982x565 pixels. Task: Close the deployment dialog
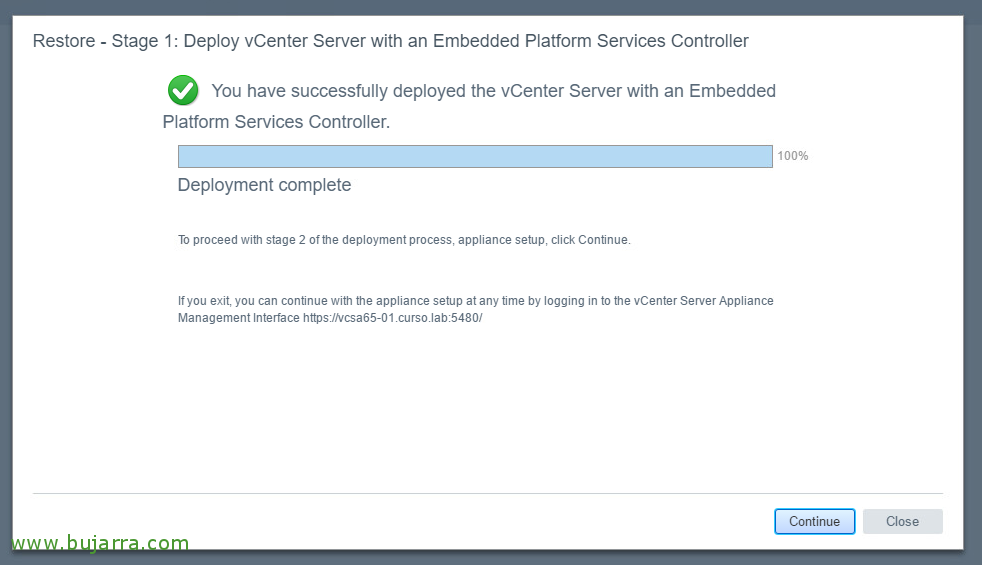pos(902,521)
